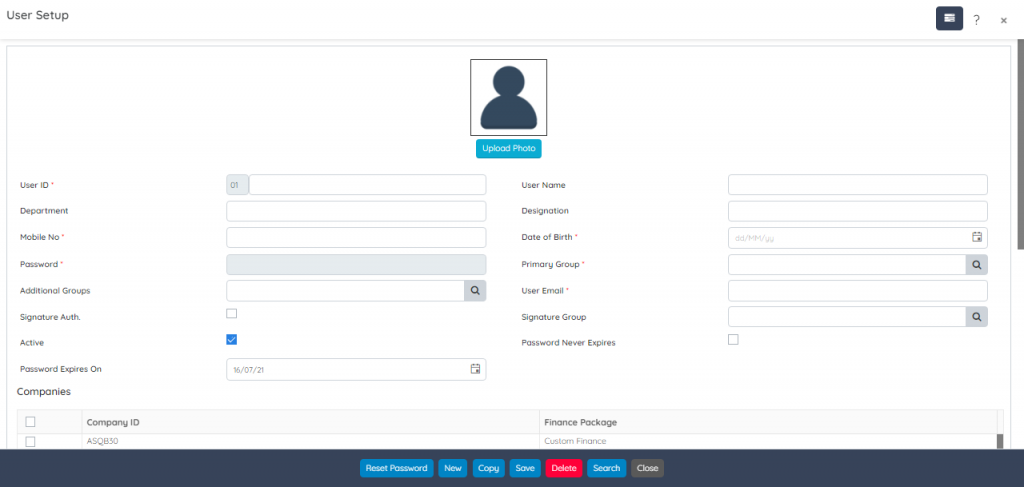
Task: Open the Password Expires On calendar icon
Action: pyautogui.click(x=476, y=369)
